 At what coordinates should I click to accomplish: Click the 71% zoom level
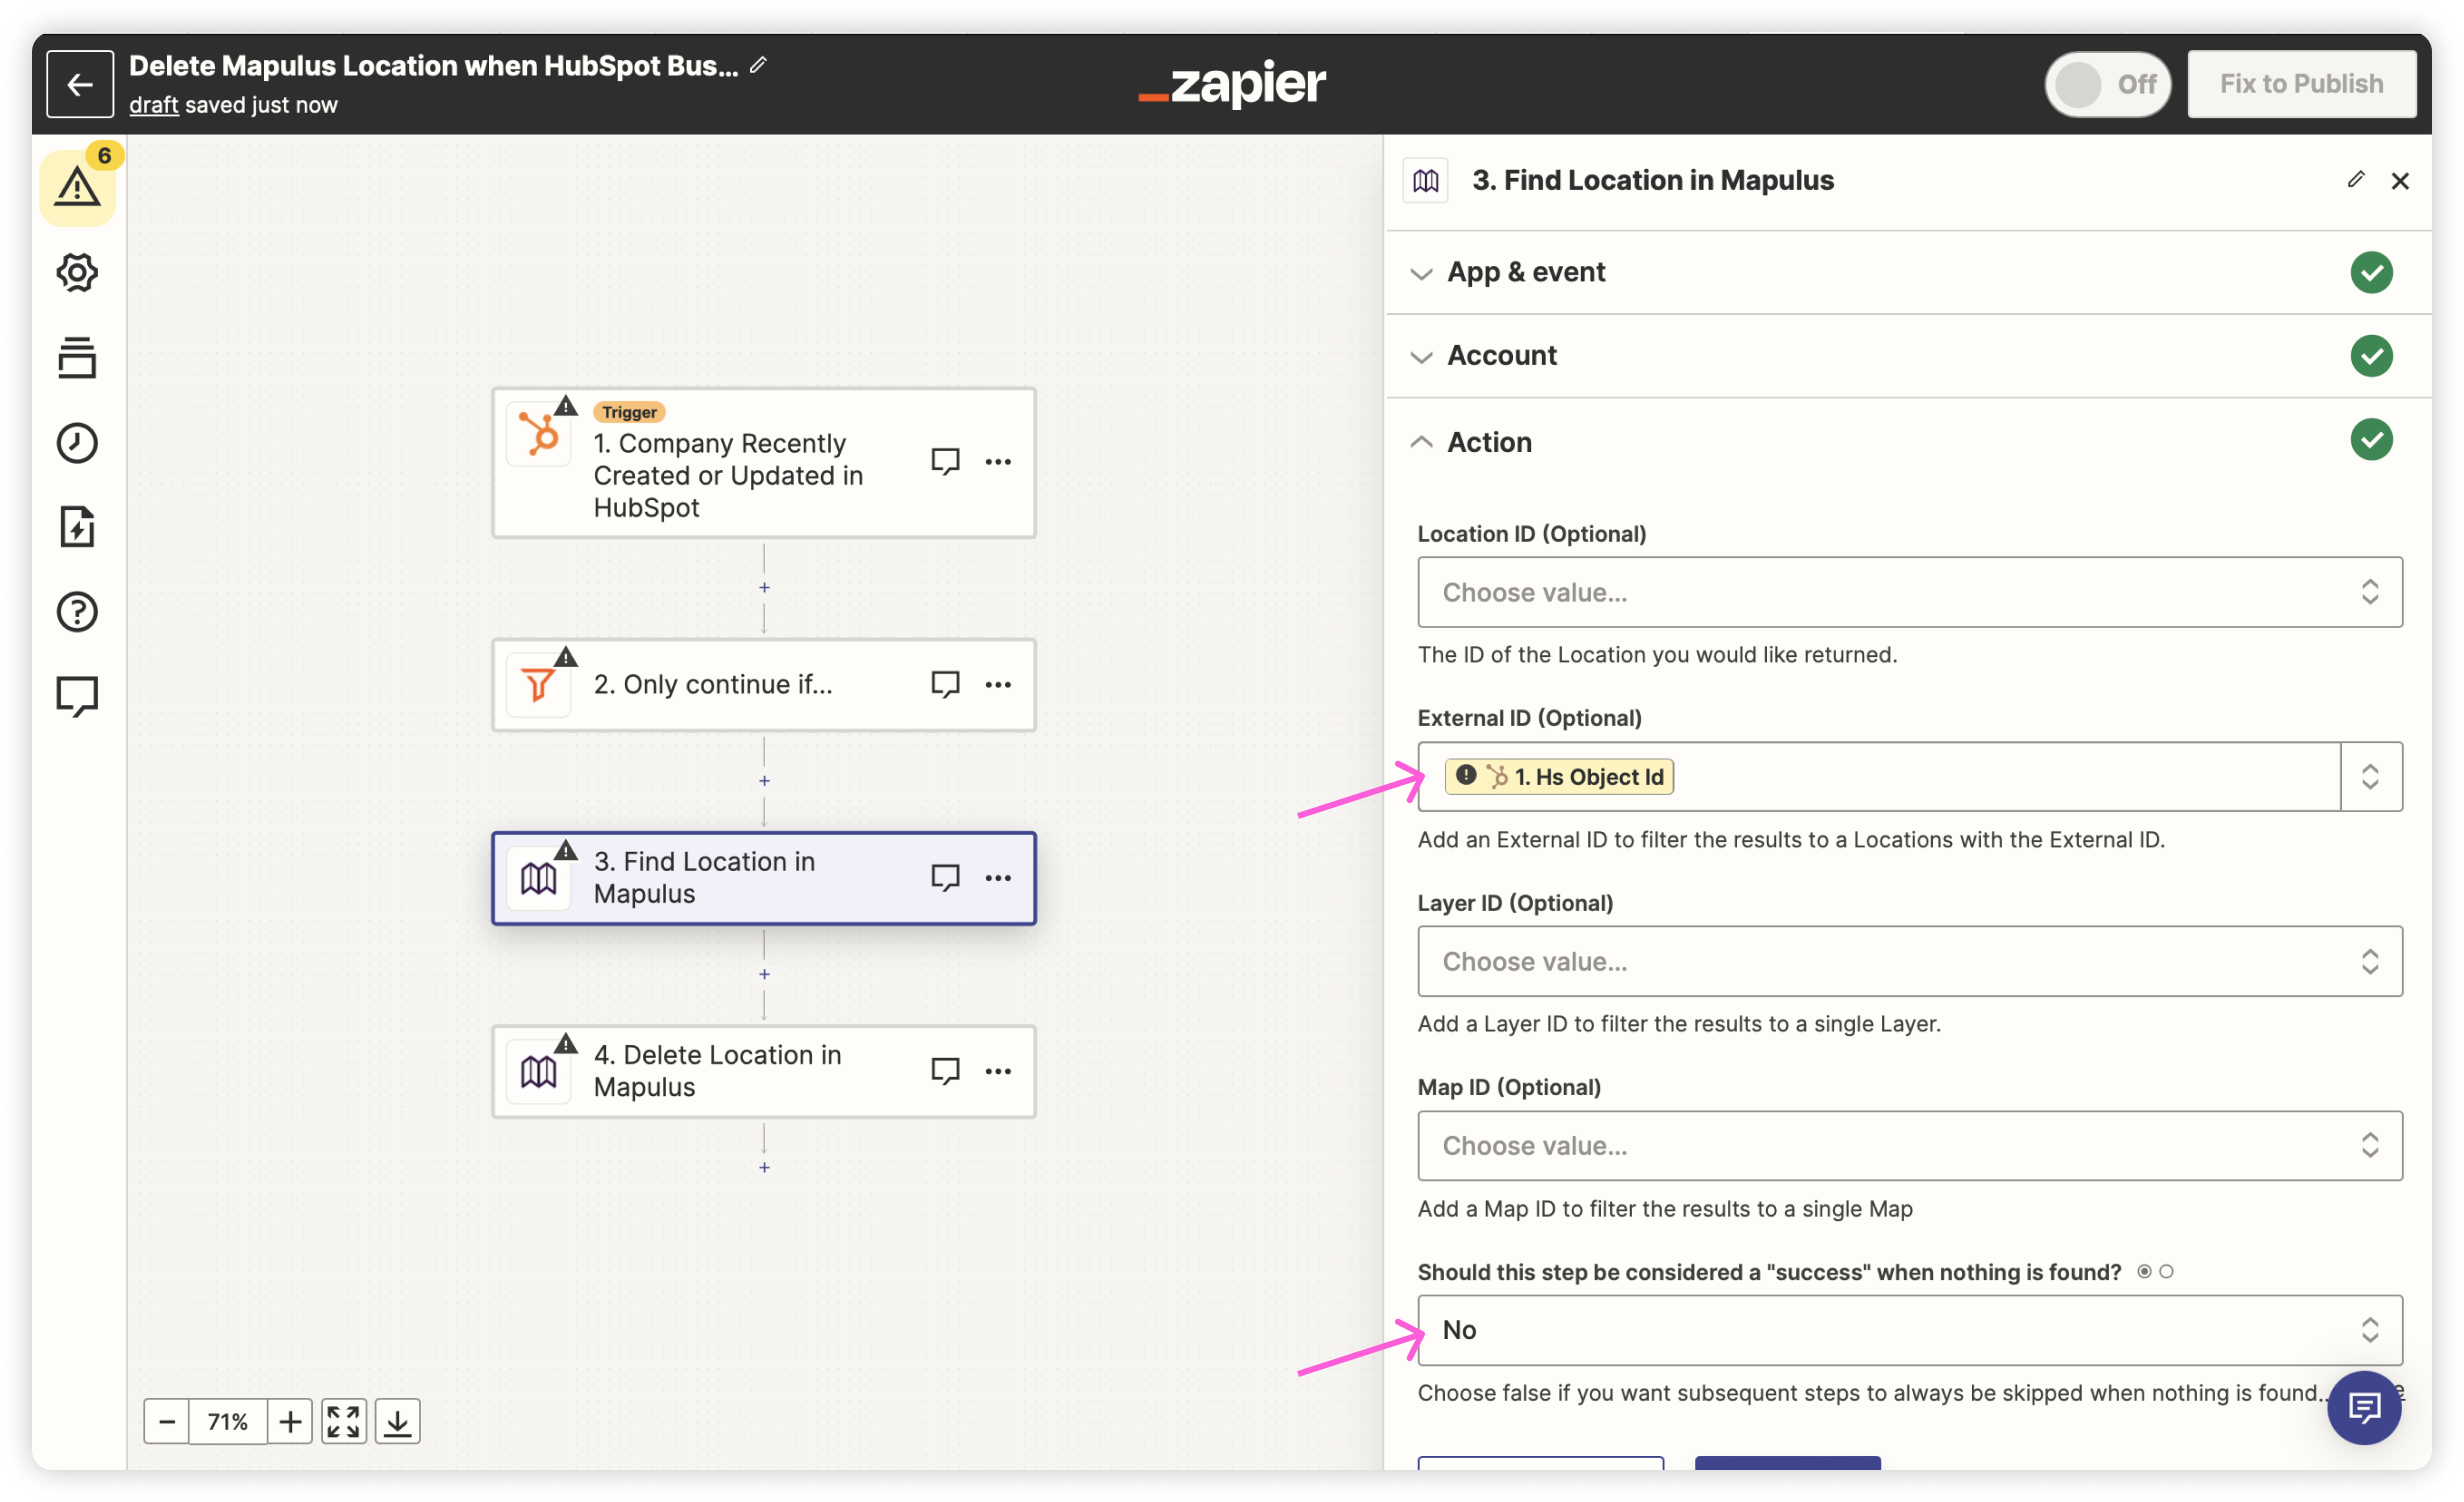[228, 1422]
